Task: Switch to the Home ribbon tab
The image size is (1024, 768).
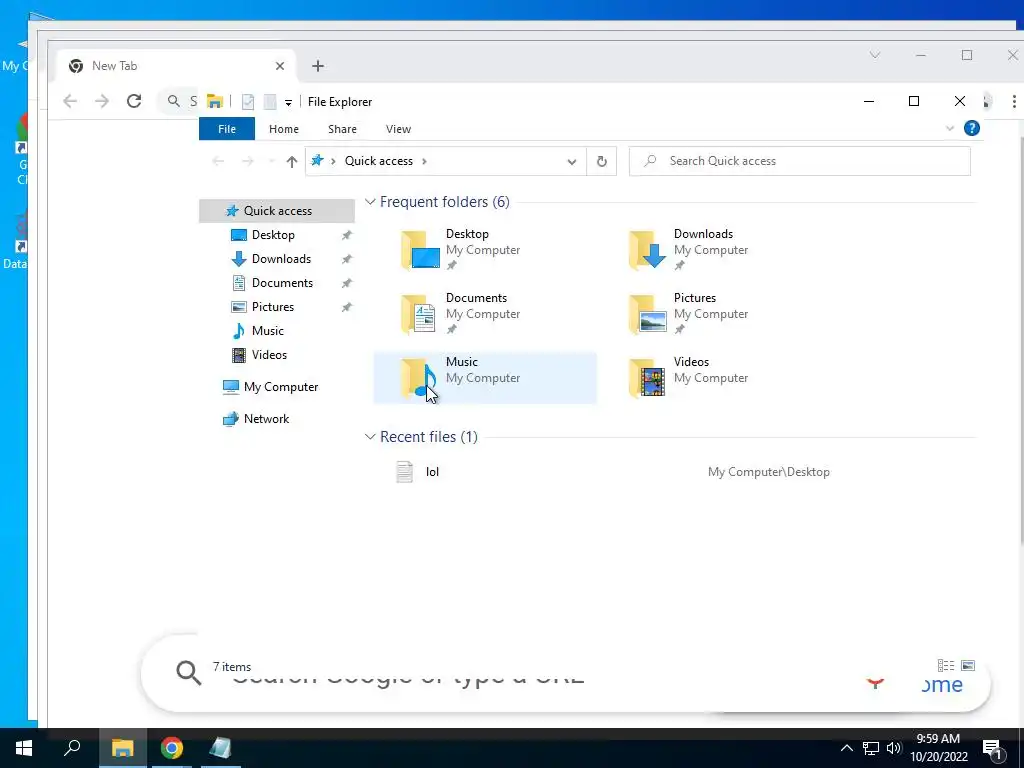Action: pyautogui.click(x=283, y=129)
